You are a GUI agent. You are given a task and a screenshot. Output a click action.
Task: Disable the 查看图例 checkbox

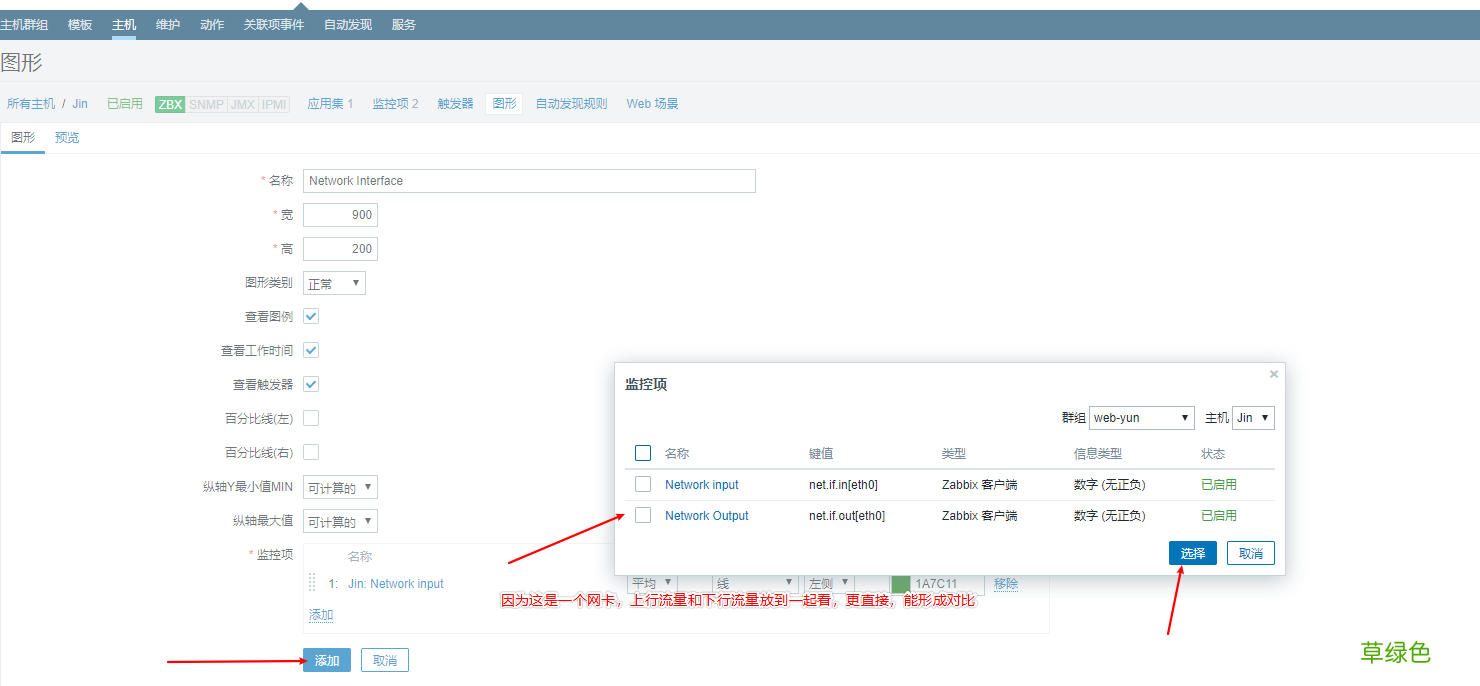click(311, 315)
